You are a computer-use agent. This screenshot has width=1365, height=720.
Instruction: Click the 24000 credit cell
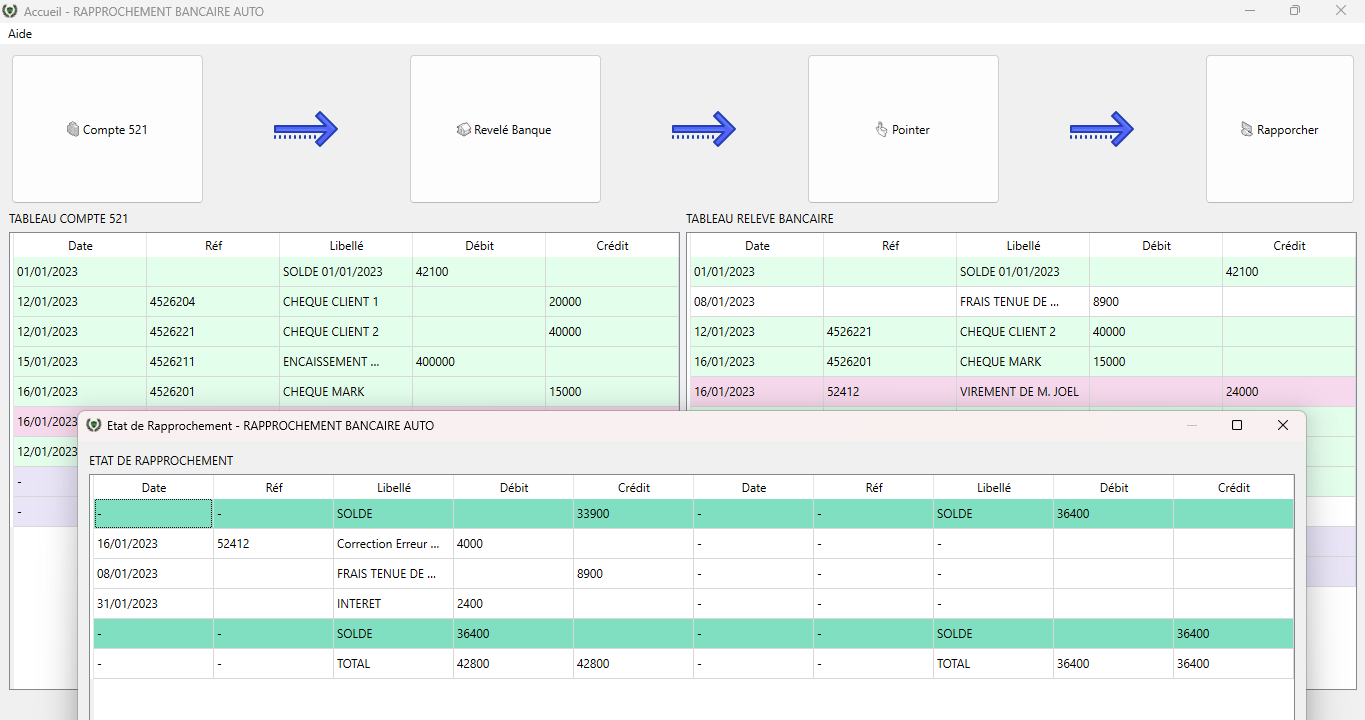pos(1289,392)
